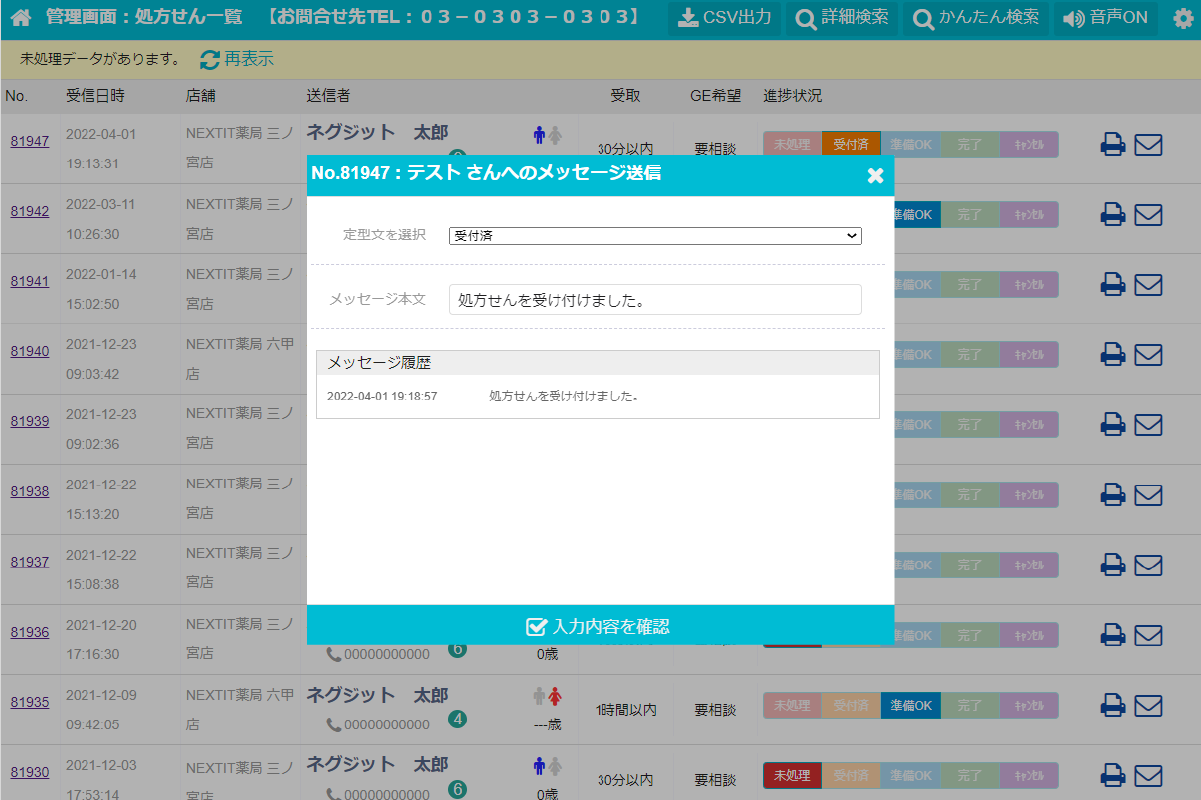Click print icon for prescription 81935
The image size is (1201, 800).
coord(1113,706)
